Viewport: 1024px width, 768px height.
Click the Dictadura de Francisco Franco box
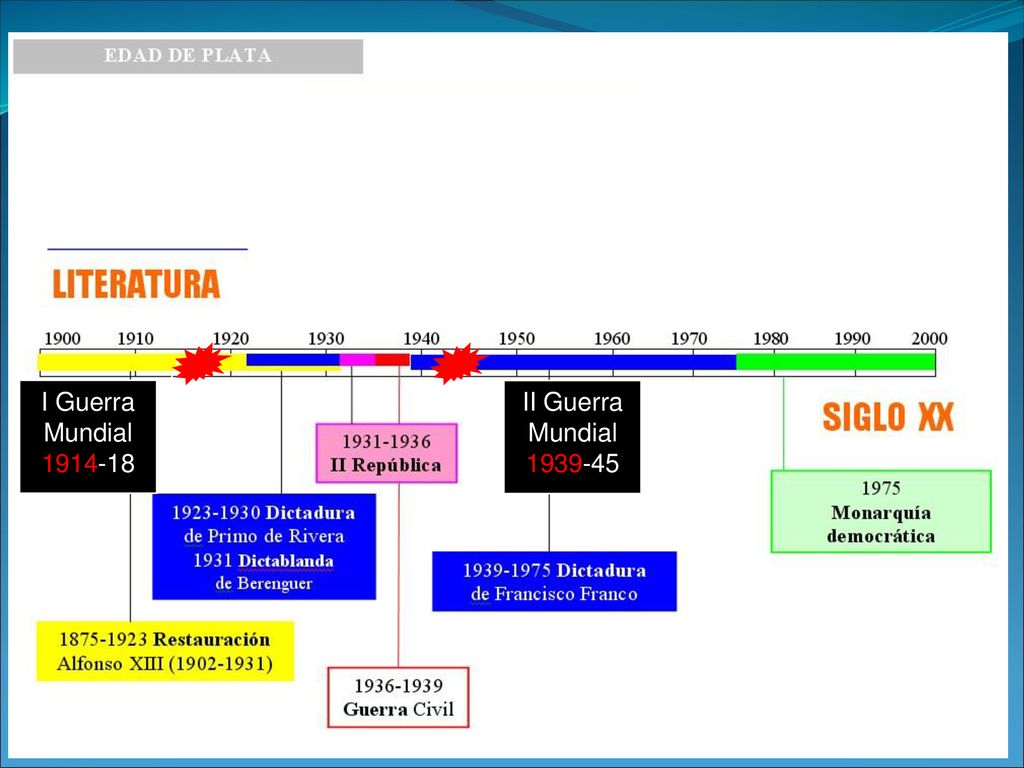tap(554, 581)
